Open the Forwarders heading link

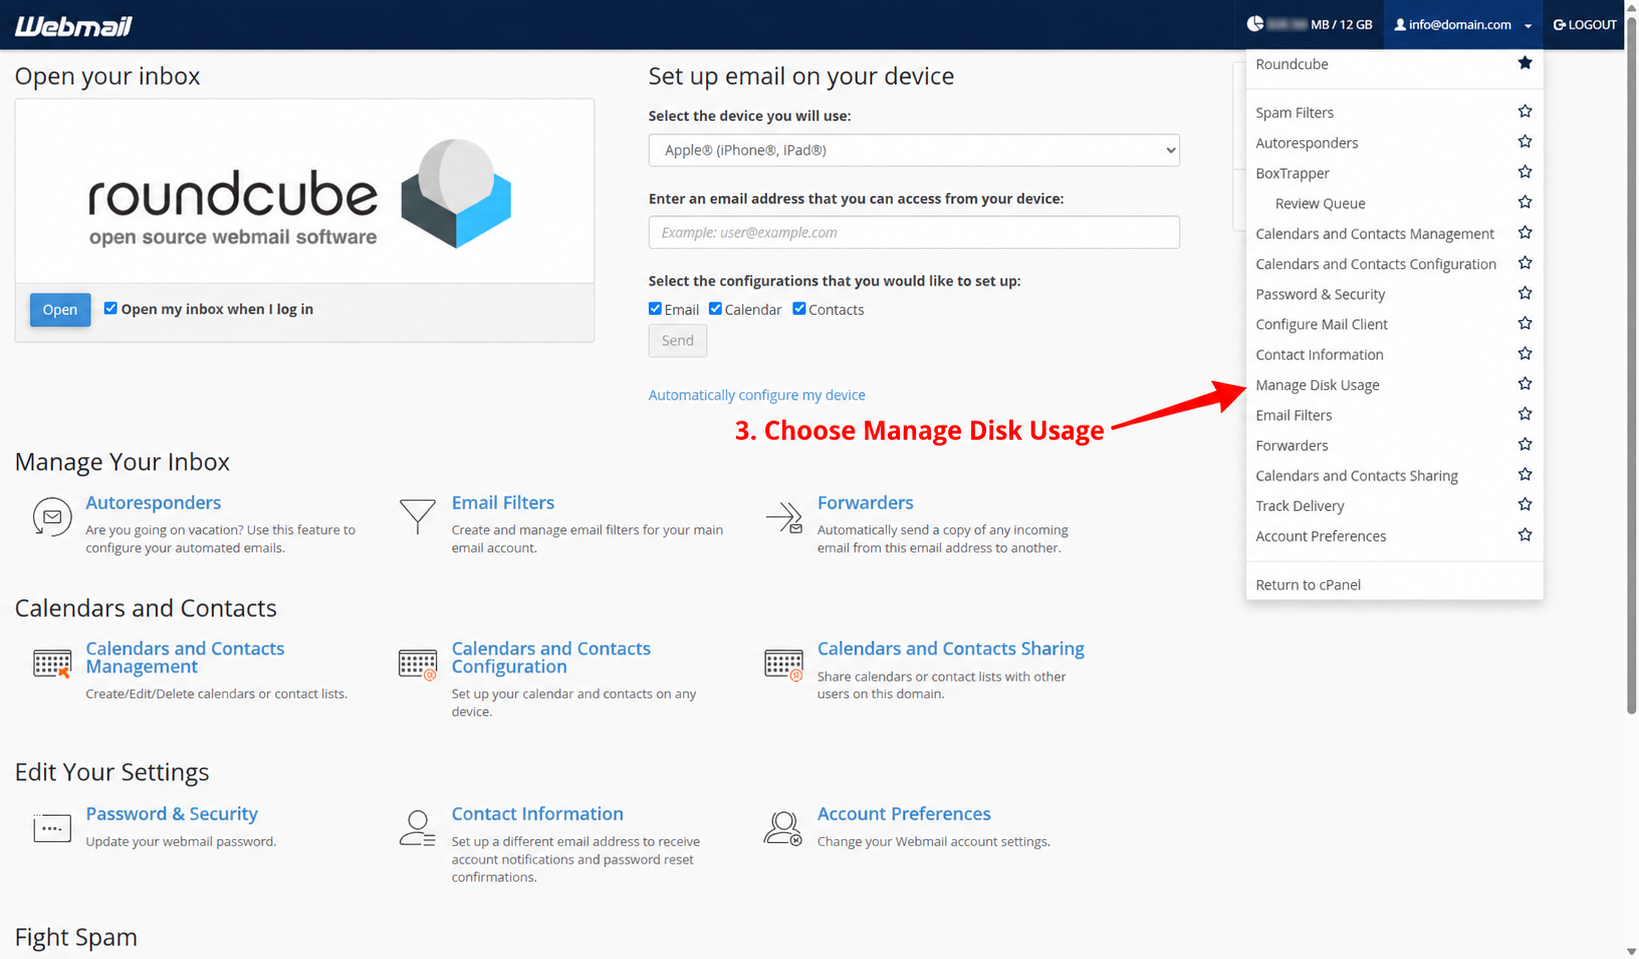865,502
